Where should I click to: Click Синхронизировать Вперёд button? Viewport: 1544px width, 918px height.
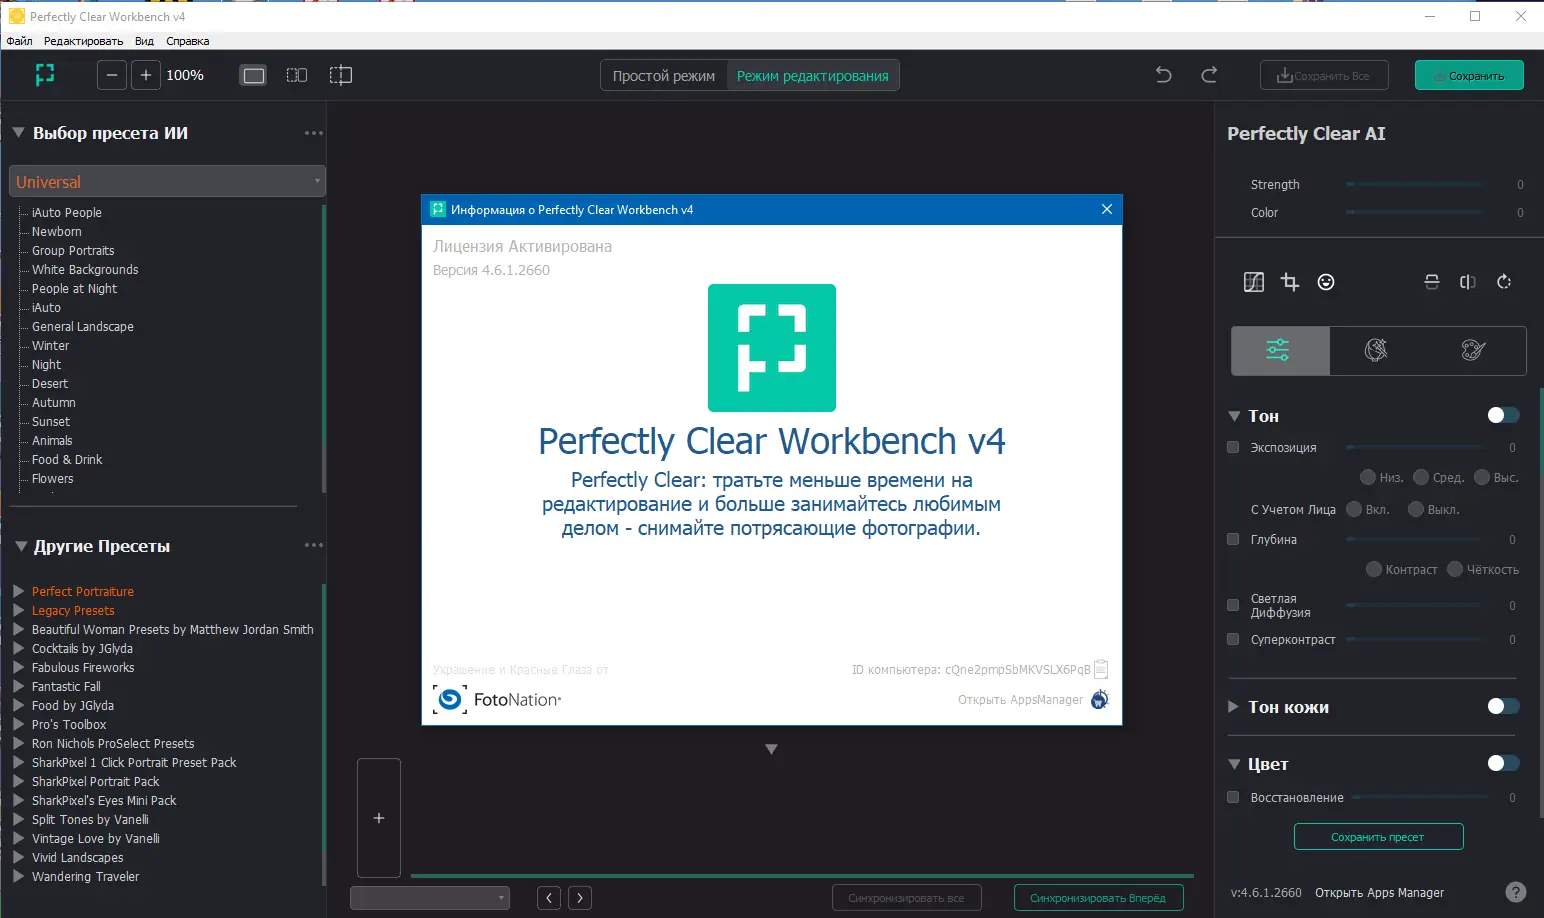(x=1098, y=898)
